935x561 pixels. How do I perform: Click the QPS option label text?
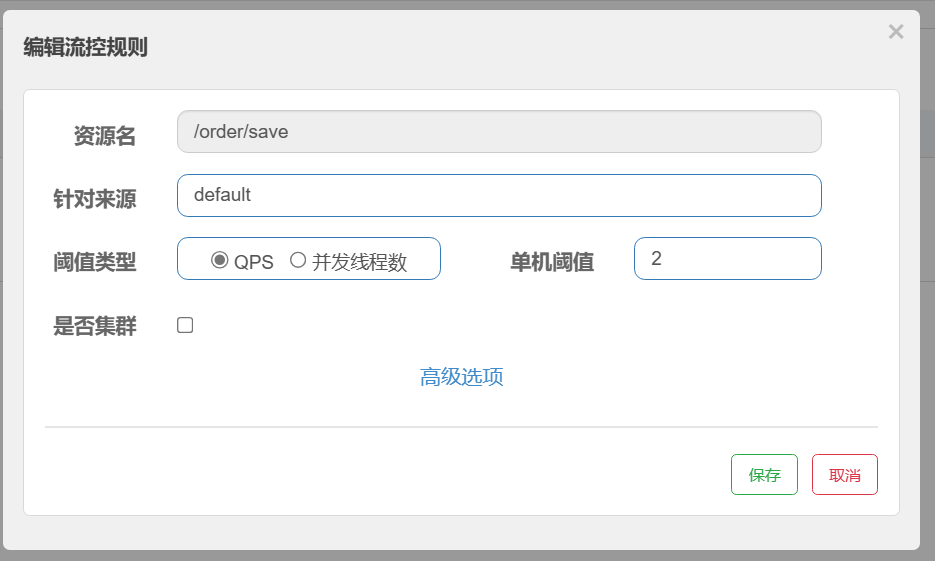pyautogui.click(x=253, y=262)
